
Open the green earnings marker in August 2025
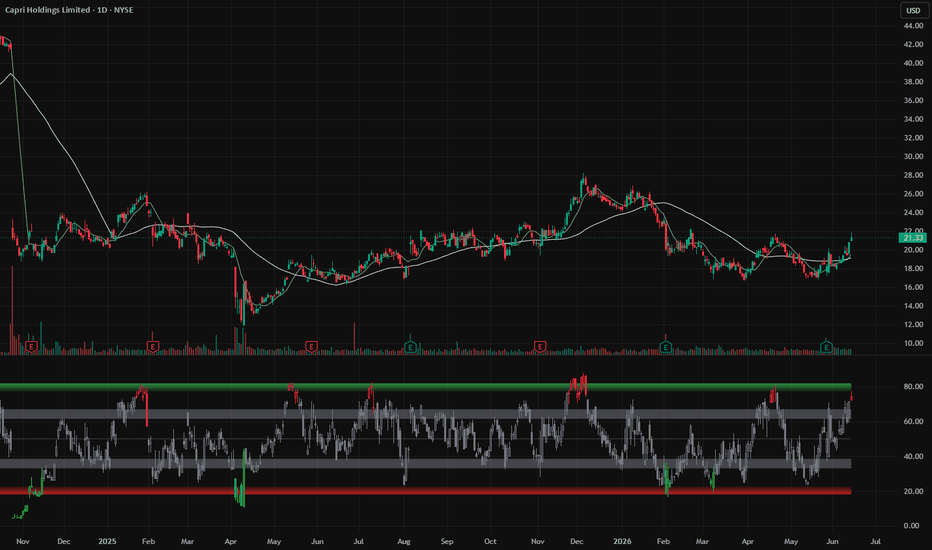410,346
